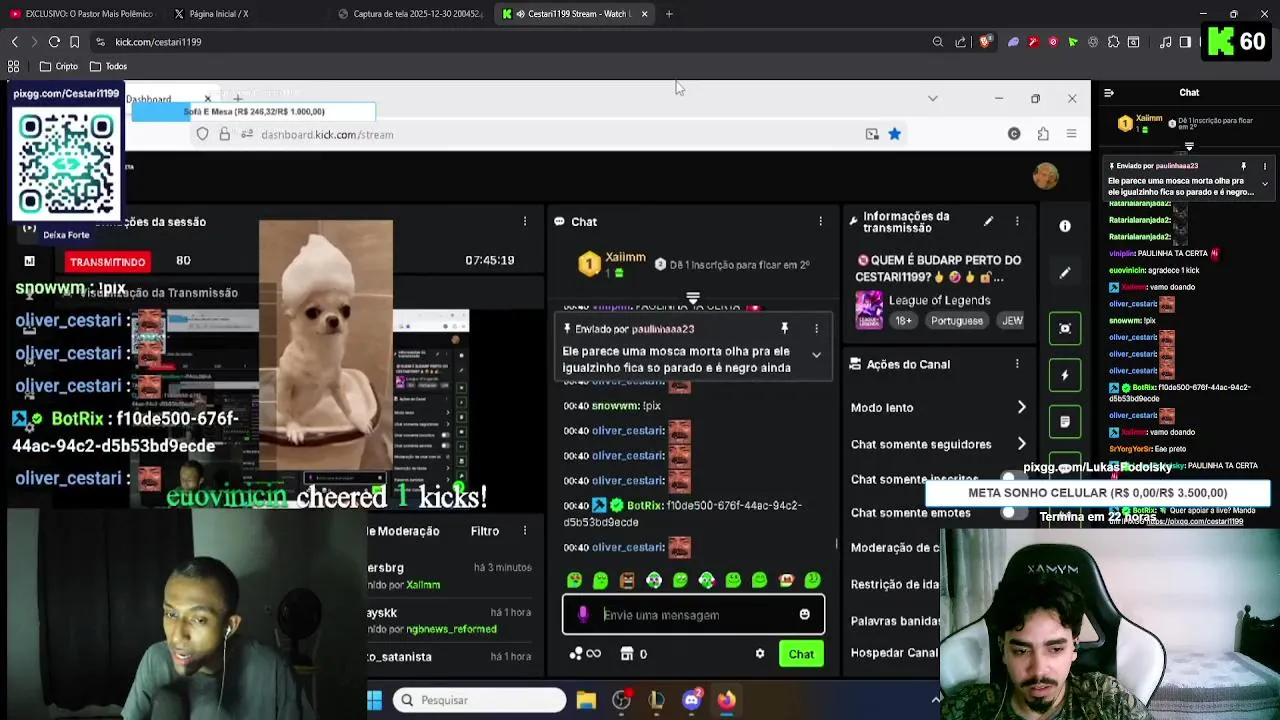Open Firefox hamburger menu

coord(1071,134)
